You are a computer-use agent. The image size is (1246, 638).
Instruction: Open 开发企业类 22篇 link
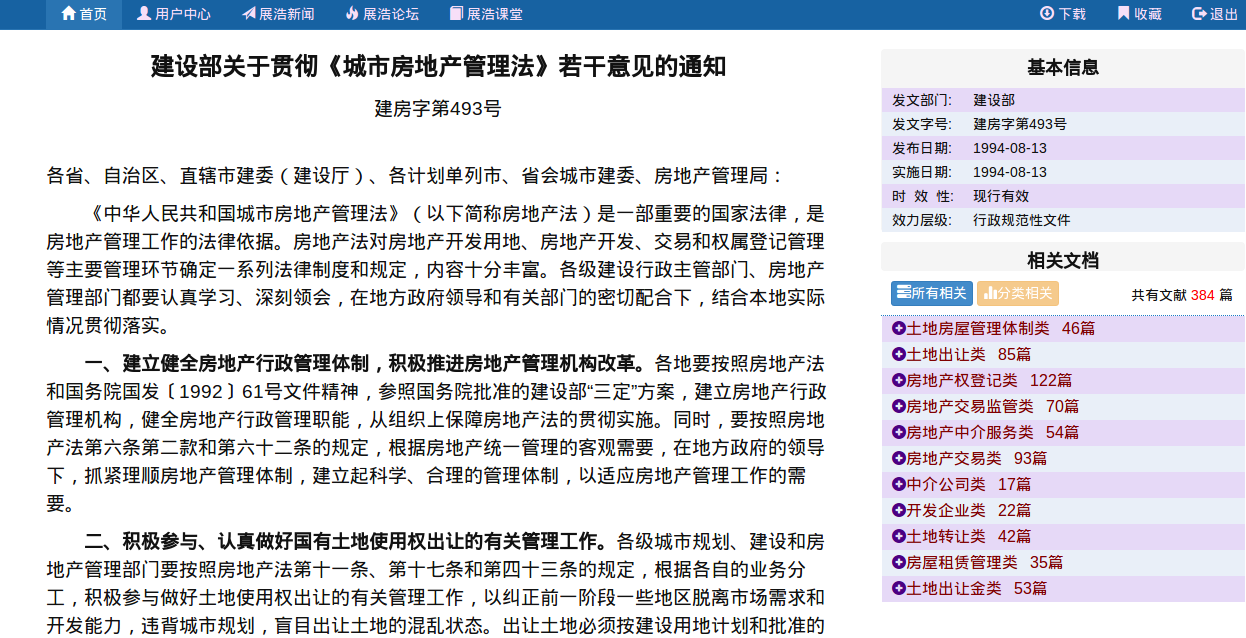[969, 510]
